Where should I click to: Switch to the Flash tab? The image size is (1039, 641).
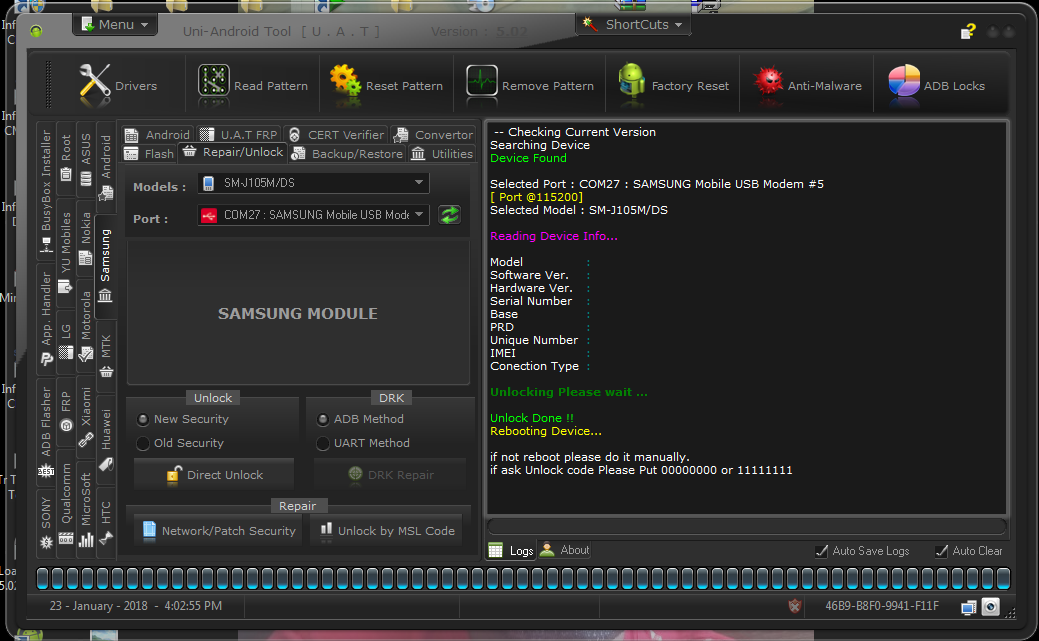pyautogui.click(x=149, y=154)
